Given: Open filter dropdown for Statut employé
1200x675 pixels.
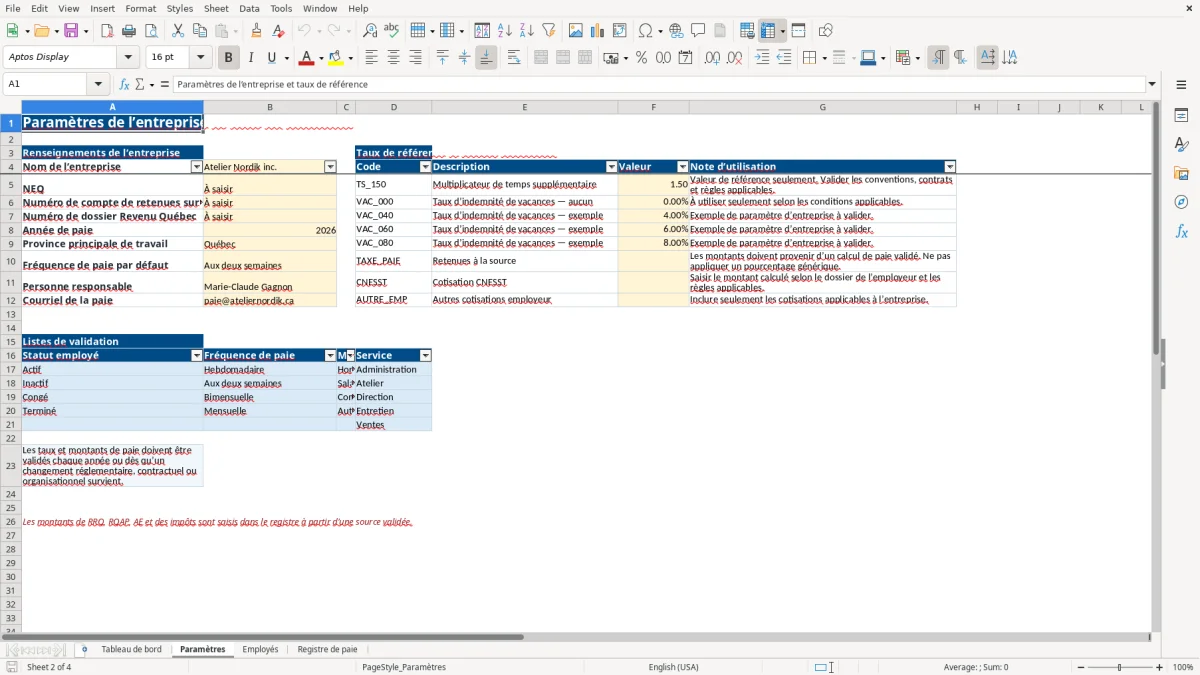Looking at the screenshot, I should click(x=197, y=356).
